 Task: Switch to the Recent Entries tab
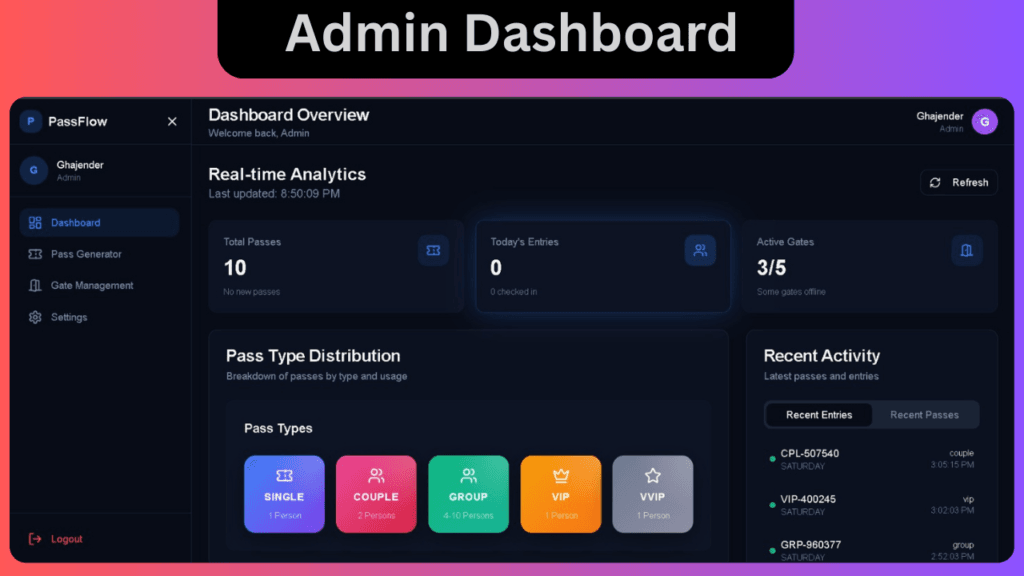pos(819,415)
